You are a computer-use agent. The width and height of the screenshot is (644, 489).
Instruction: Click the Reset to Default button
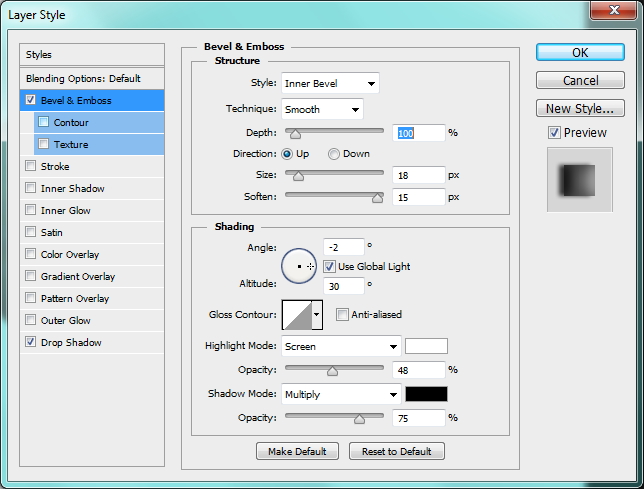396,452
